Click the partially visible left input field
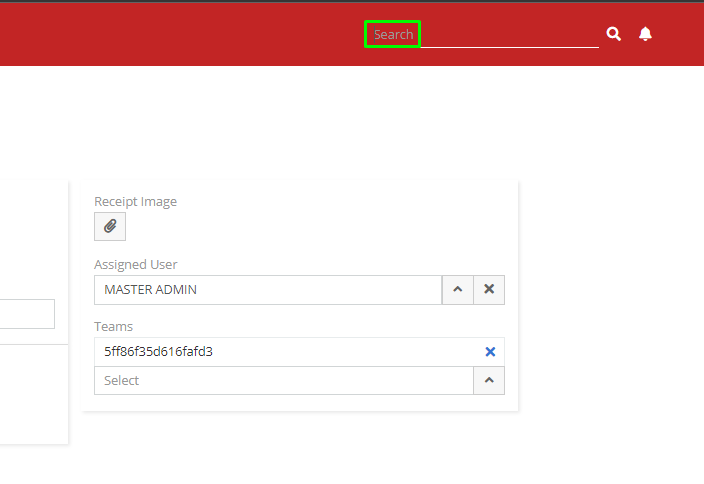This screenshot has width=704, height=484. coord(27,314)
